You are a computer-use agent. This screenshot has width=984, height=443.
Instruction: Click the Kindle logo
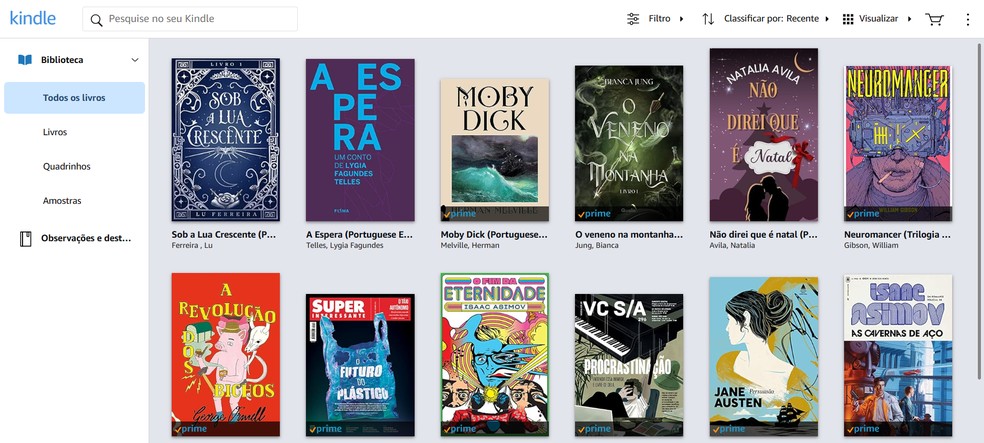[33, 18]
